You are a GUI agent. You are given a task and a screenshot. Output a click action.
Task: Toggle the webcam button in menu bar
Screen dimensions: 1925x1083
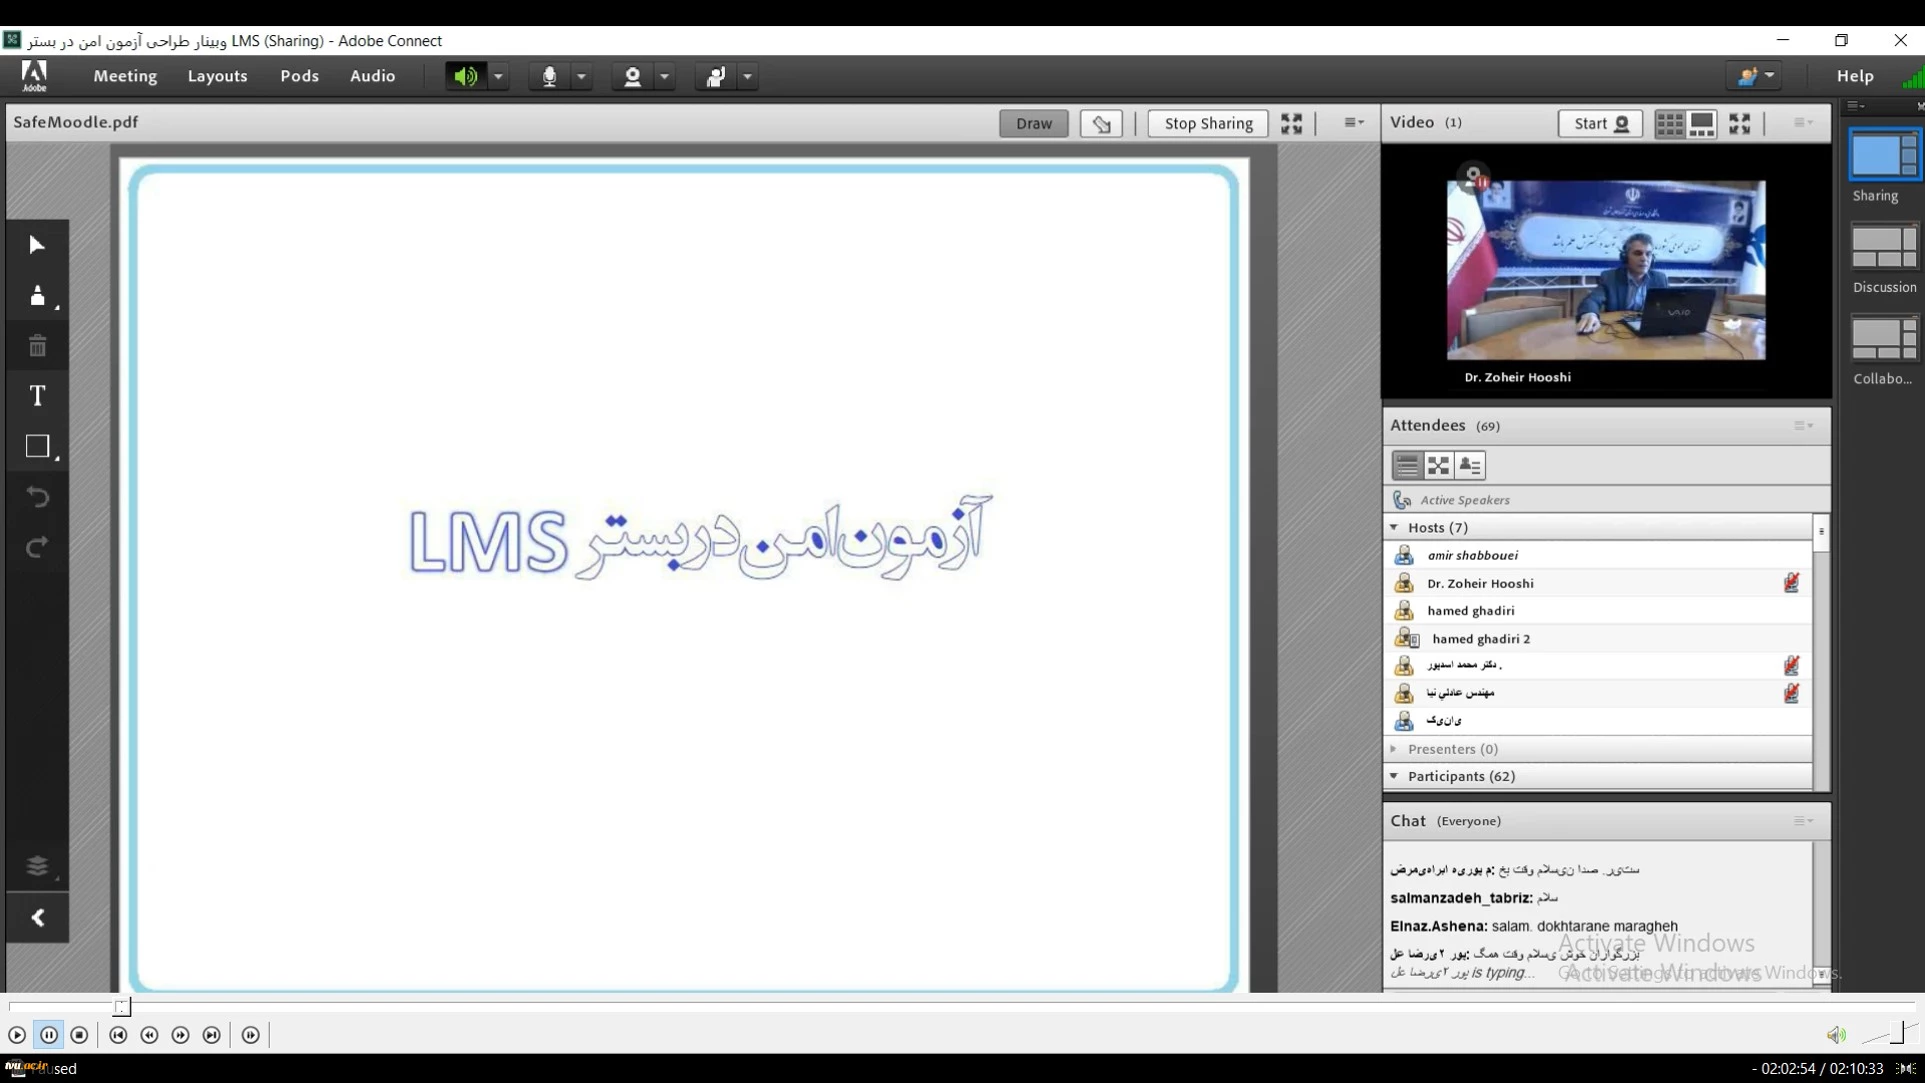pyautogui.click(x=632, y=76)
